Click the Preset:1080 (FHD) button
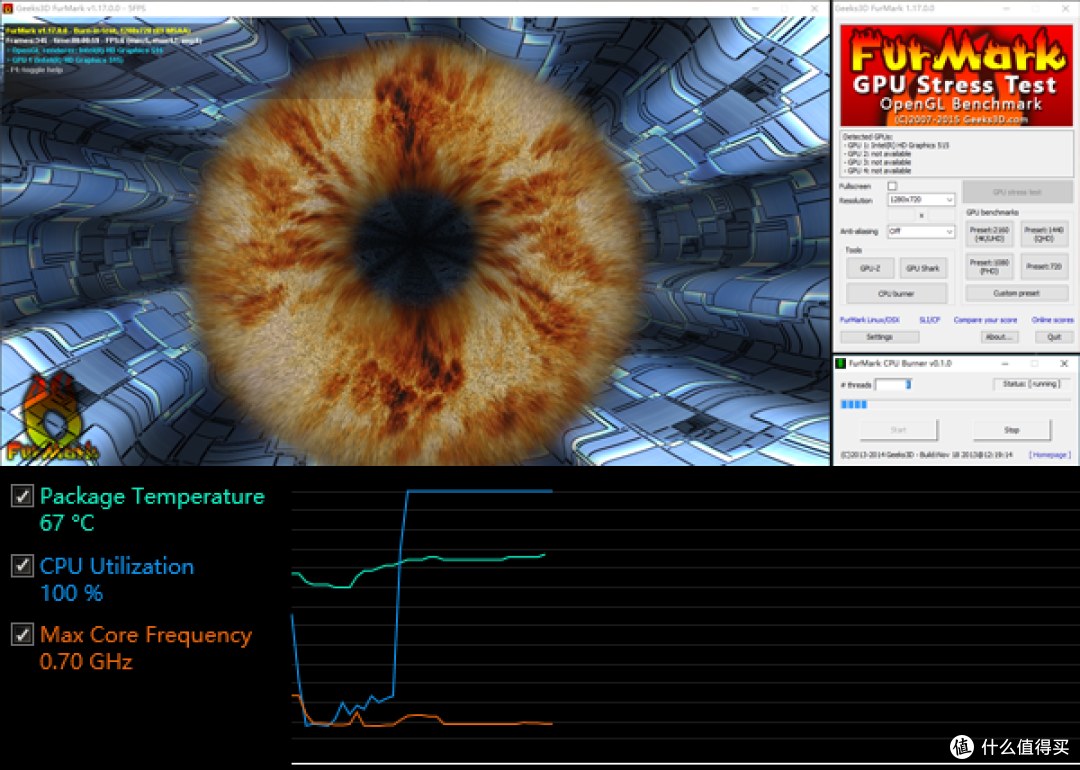The image size is (1080, 770). click(x=989, y=267)
